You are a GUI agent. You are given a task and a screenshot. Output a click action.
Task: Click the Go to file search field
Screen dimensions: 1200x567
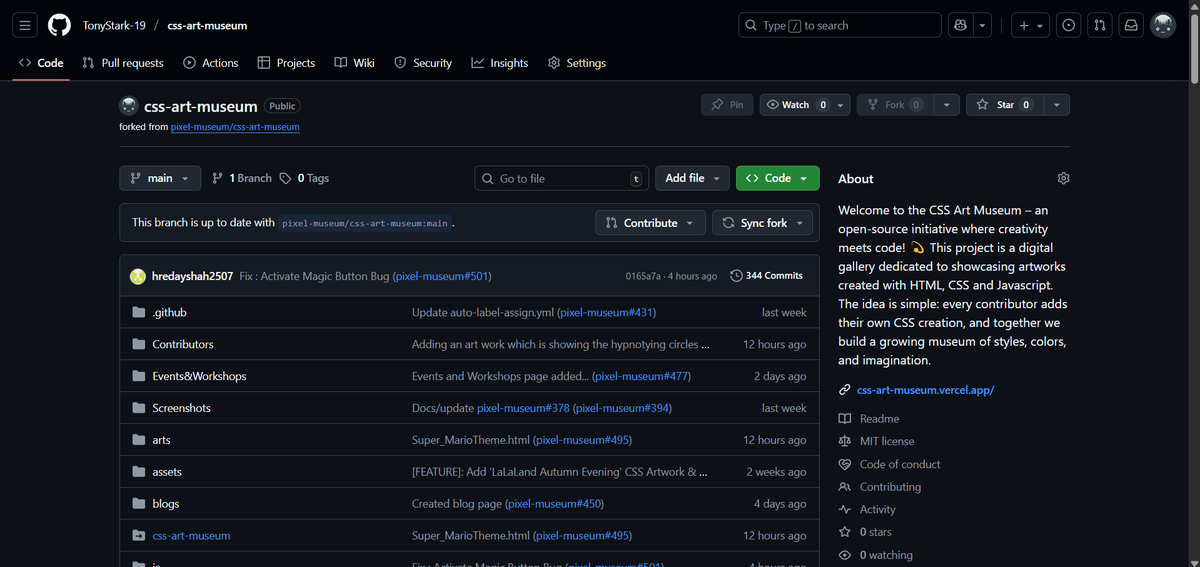(561, 178)
